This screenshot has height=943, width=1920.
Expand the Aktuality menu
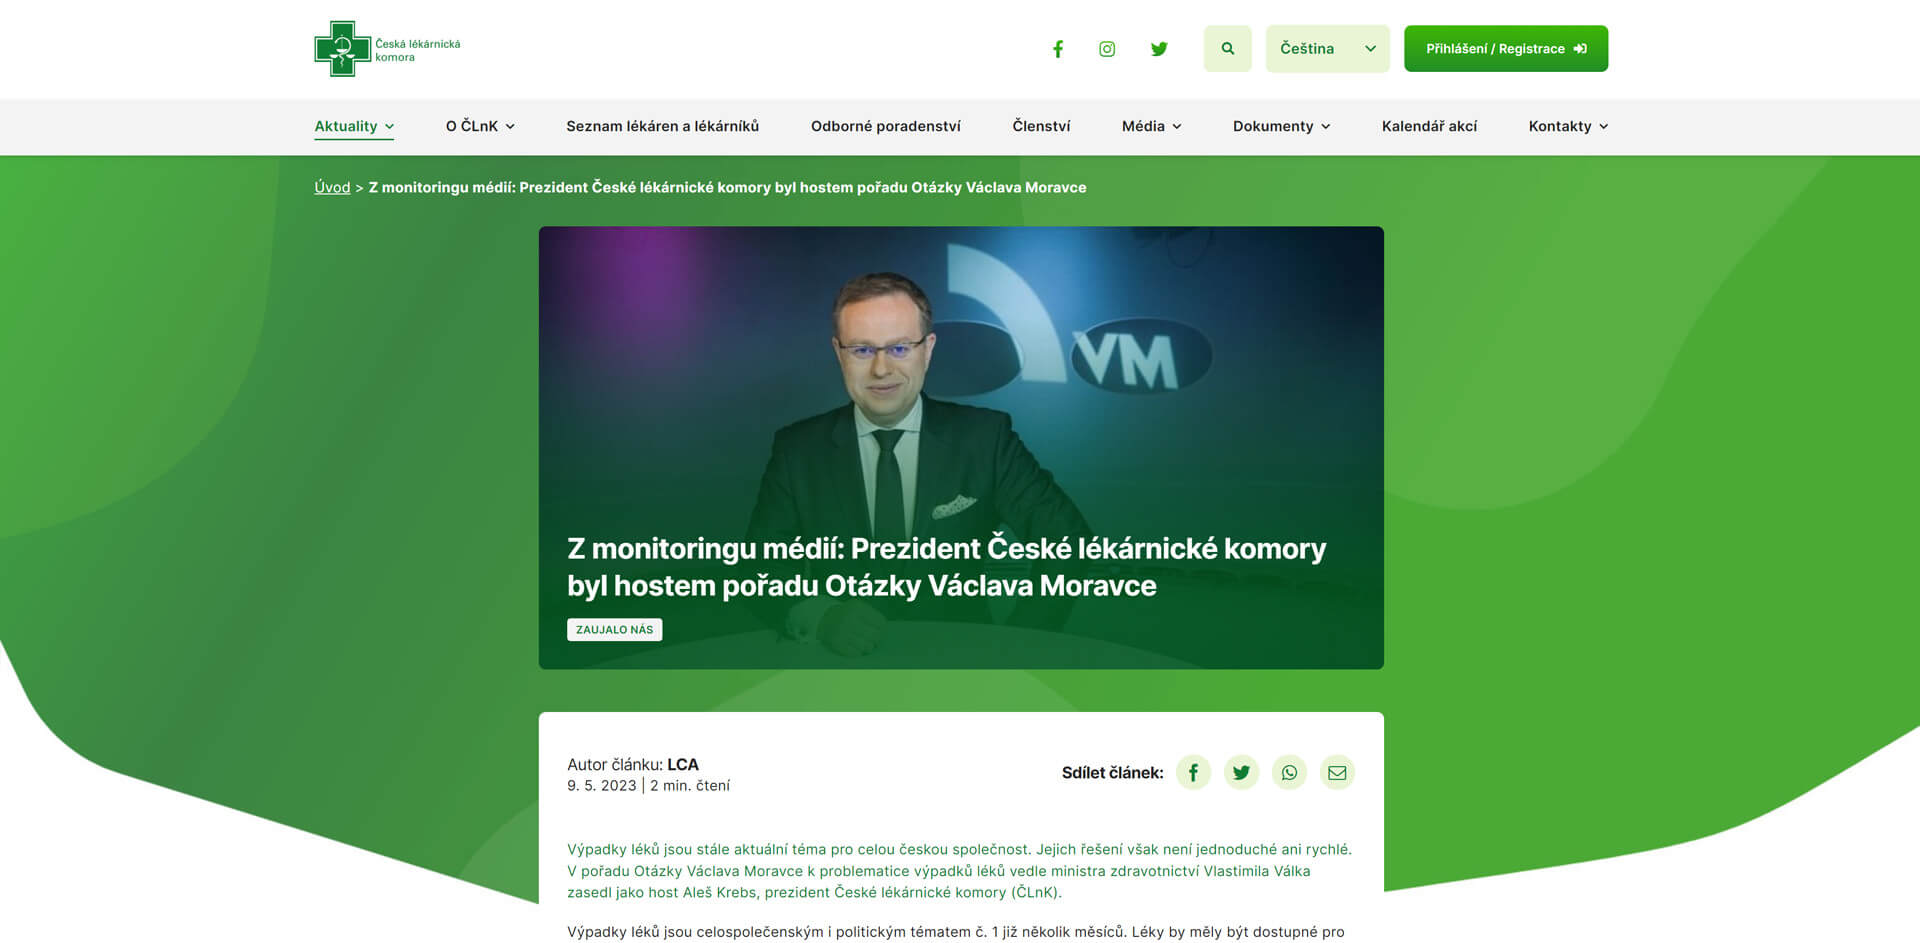[x=354, y=126]
